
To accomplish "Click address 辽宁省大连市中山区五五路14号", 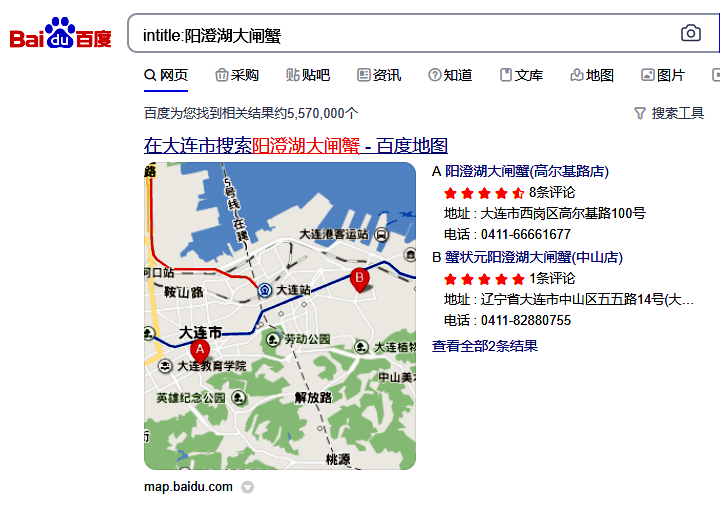I will click(587, 300).
